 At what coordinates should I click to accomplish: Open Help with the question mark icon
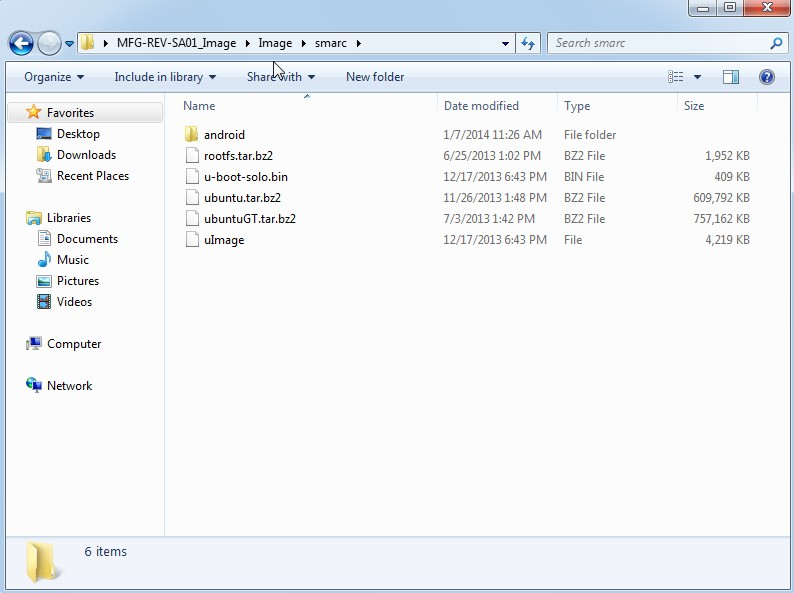[767, 77]
